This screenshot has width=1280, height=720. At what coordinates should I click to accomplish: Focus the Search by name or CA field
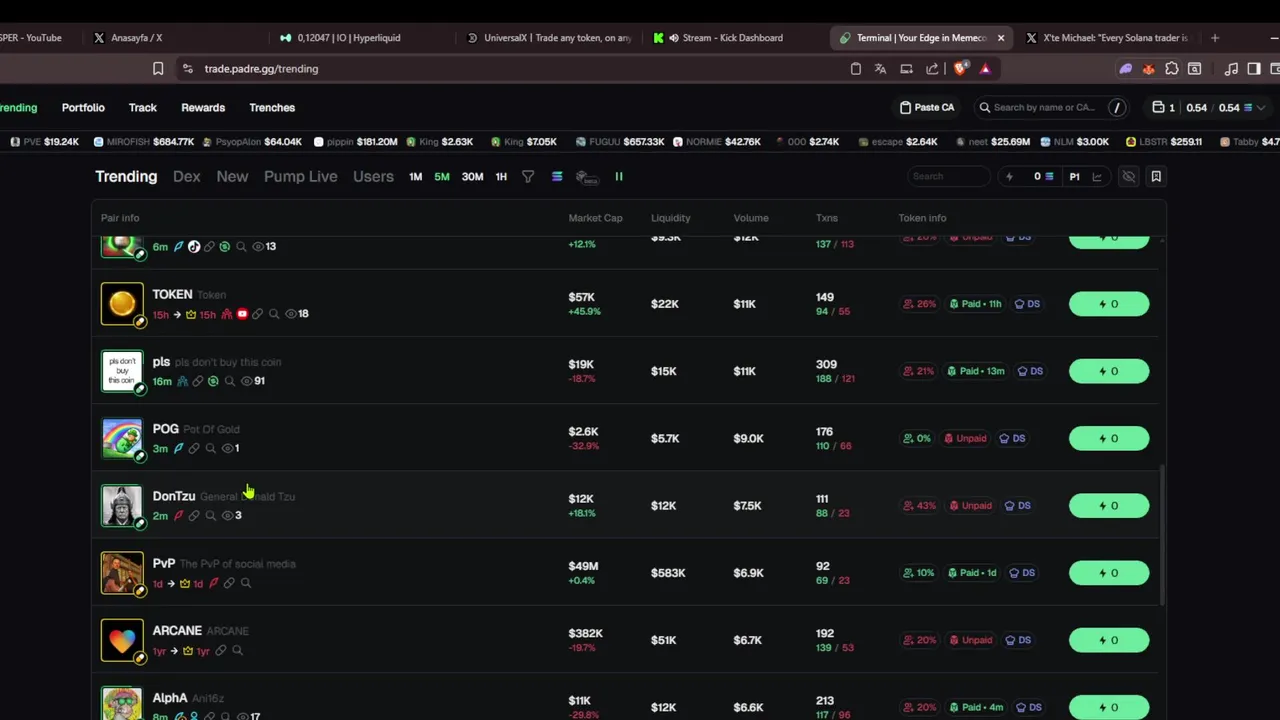click(1044, 108)
